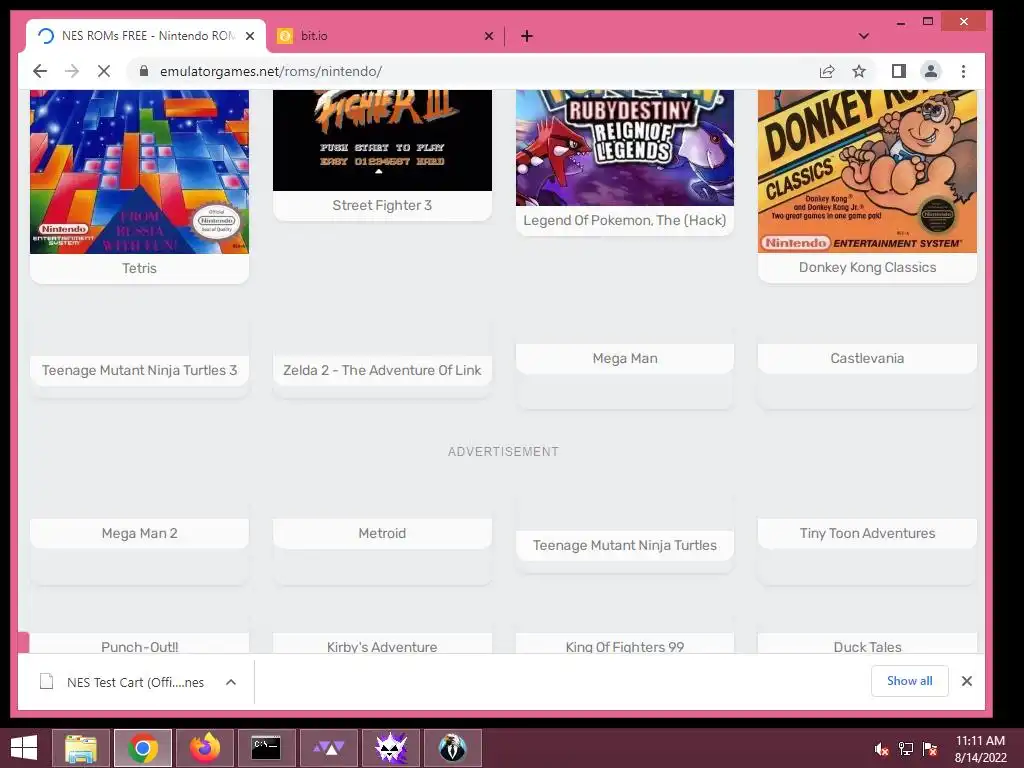Close the downloads bar
1024x768 pixels.
tap(967, 681)
